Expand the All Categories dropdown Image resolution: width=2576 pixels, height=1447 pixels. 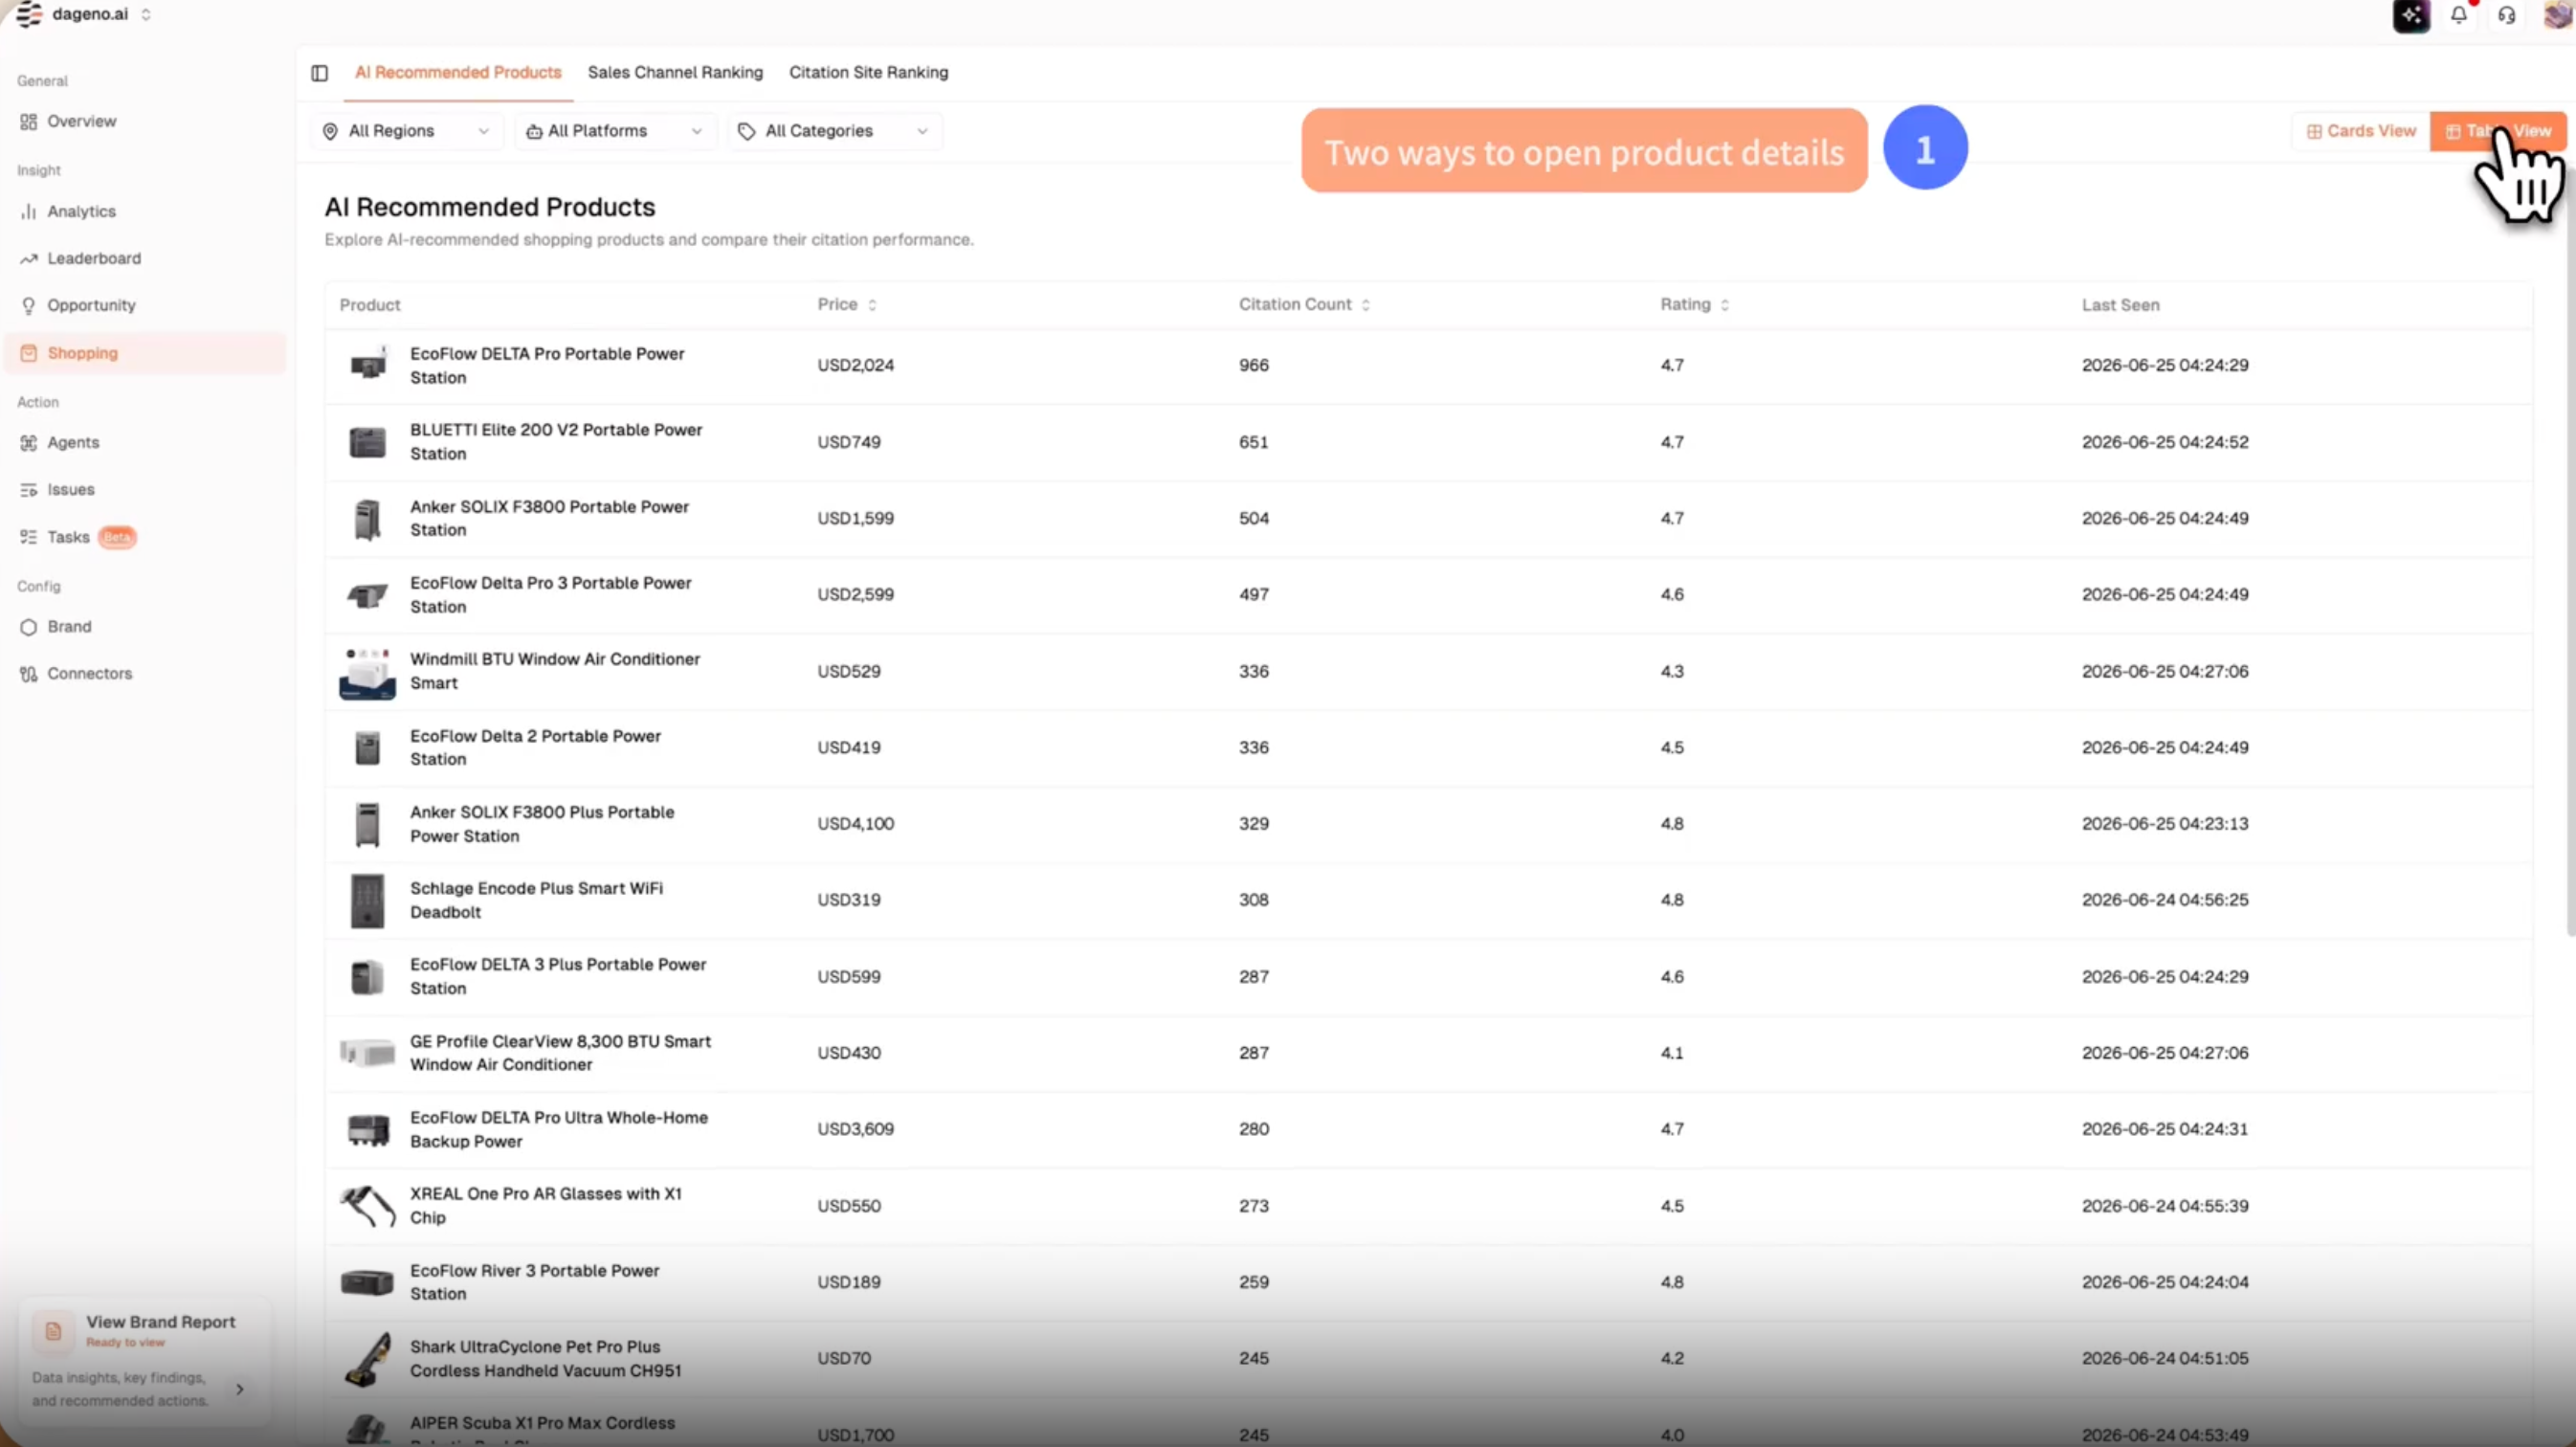tap(835, 131)
